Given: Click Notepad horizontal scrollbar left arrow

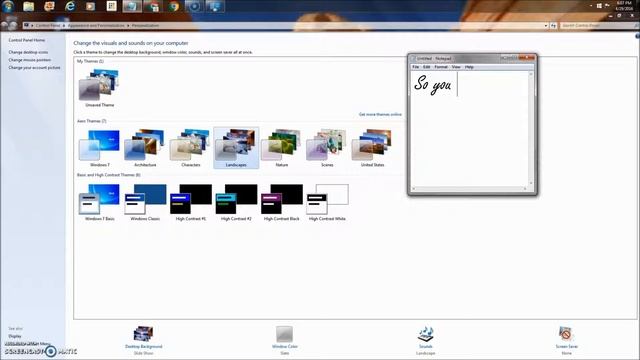Looking at the screenshot, I should [x=413, y=189].
